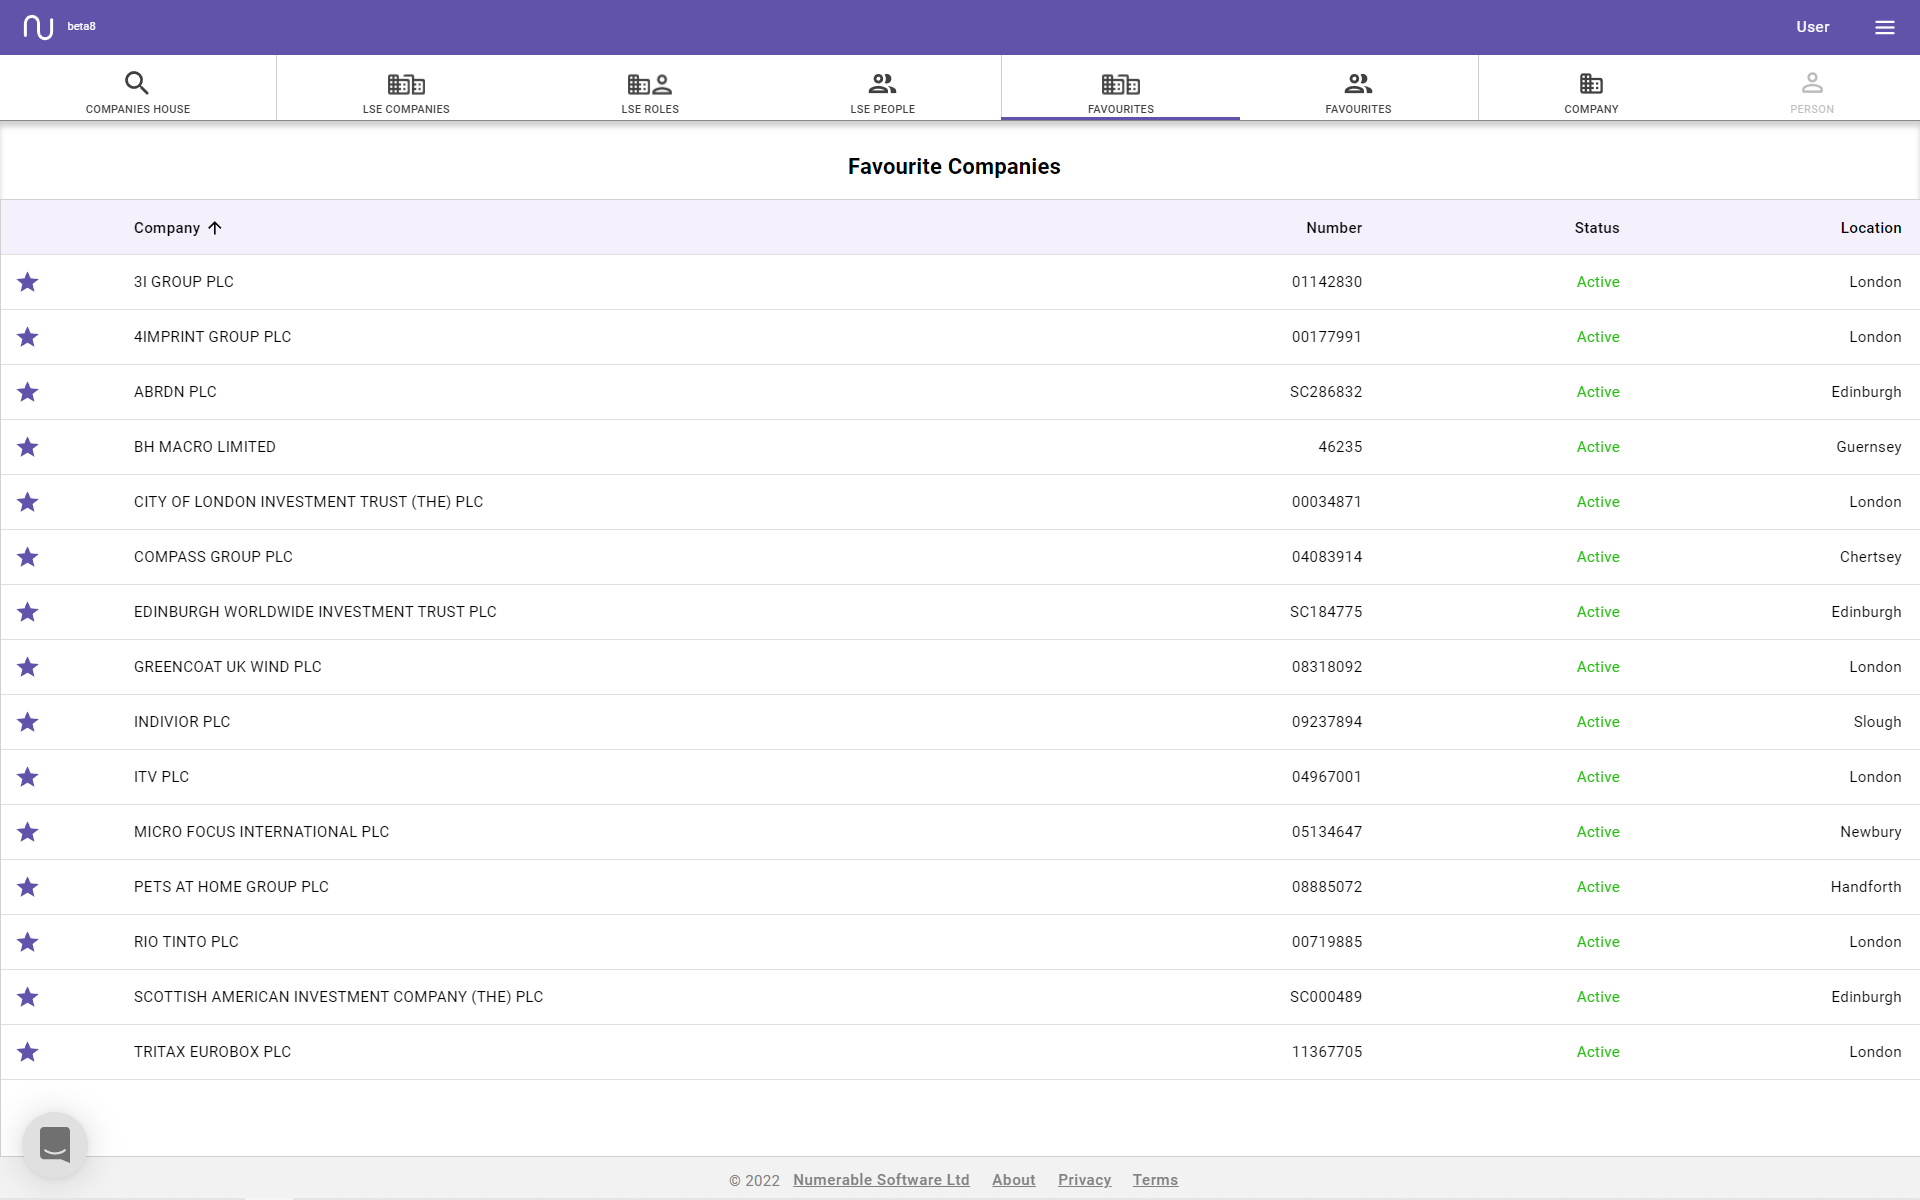Toggle star for City of London Investment Trust
Image resolution: width=1920 pixels, height=1200 pixels.
28,502
